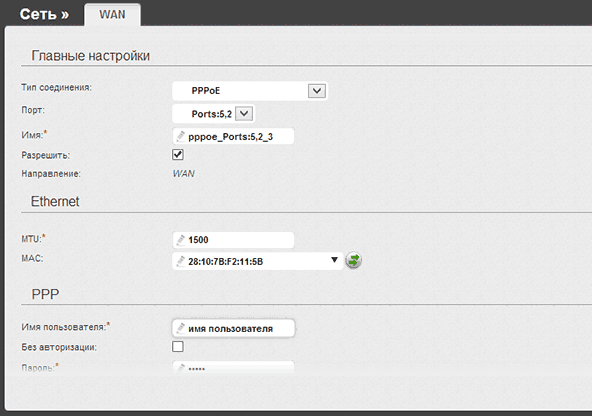Click the Сеть breadcrumb heading
This screenshot has width=592, height=416.
44,14
